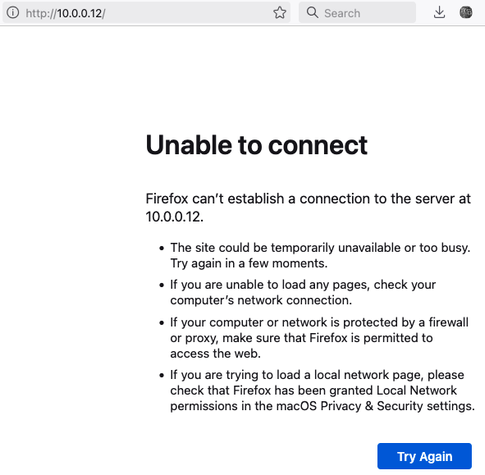This screenshot has height=475, width=485.
Task: Click the 'http://' prefix in the URL
Action: 41,13
